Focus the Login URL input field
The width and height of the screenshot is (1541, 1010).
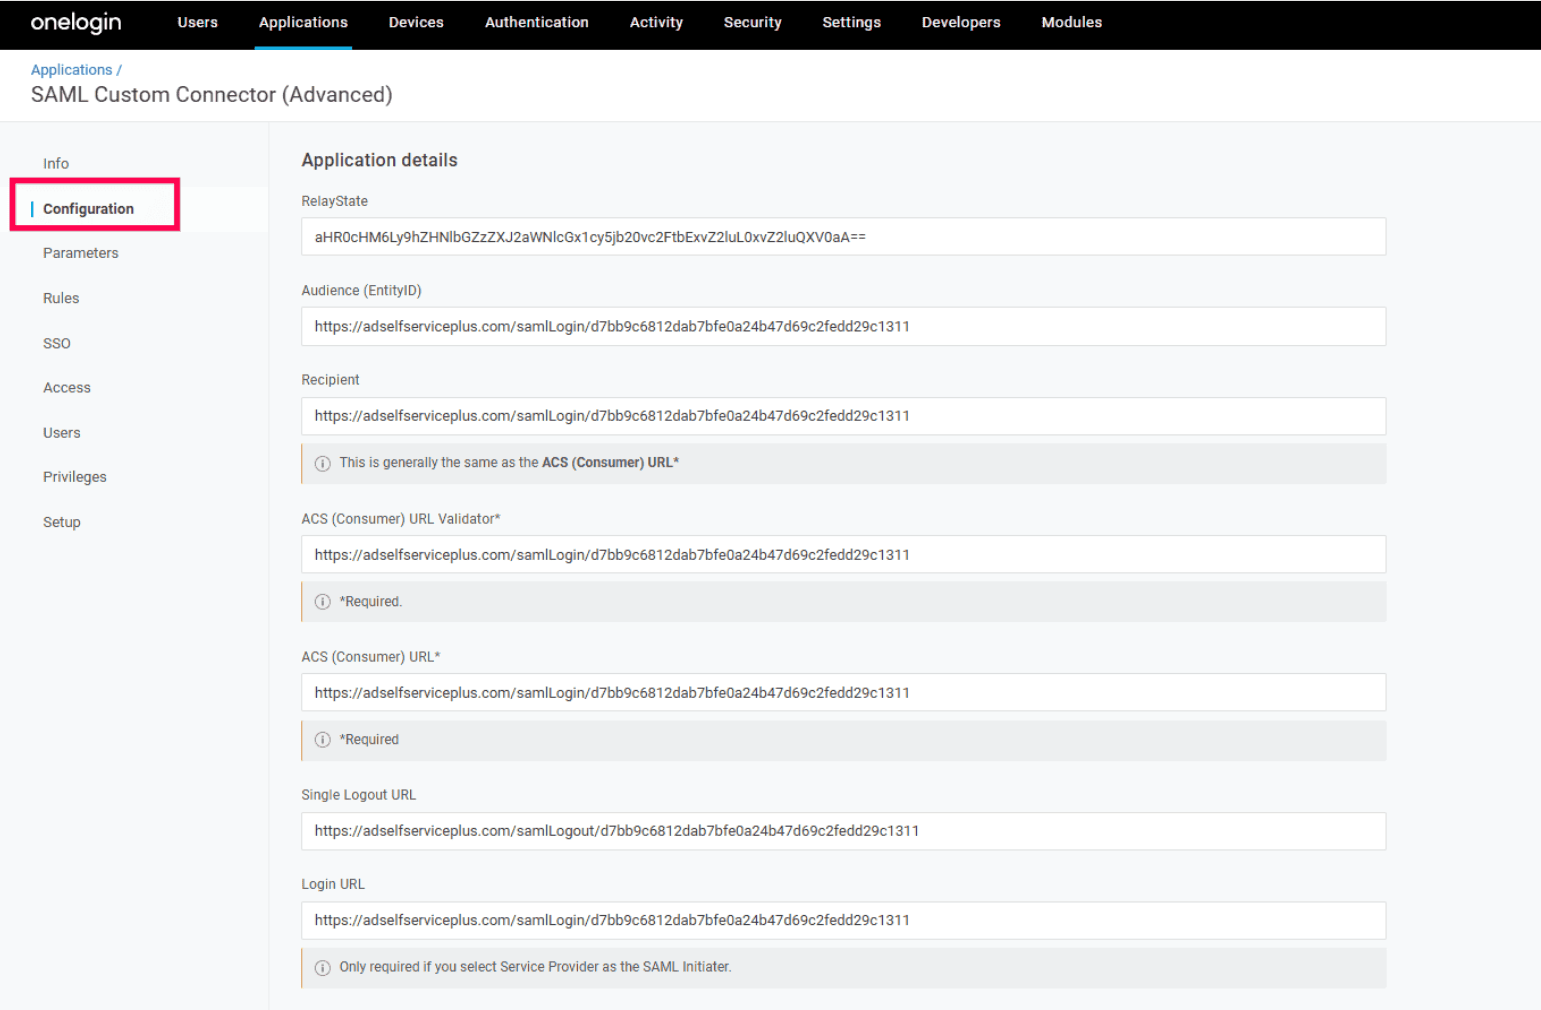pos(843,920)
